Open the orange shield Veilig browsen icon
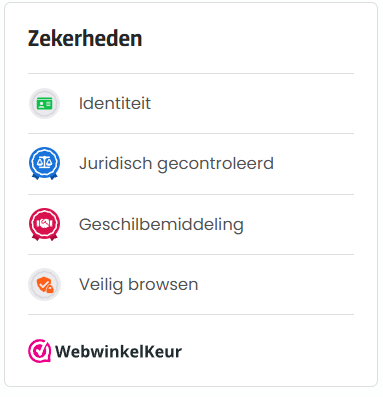The height and width of the screenshot is (397, 383). point(44,284)
